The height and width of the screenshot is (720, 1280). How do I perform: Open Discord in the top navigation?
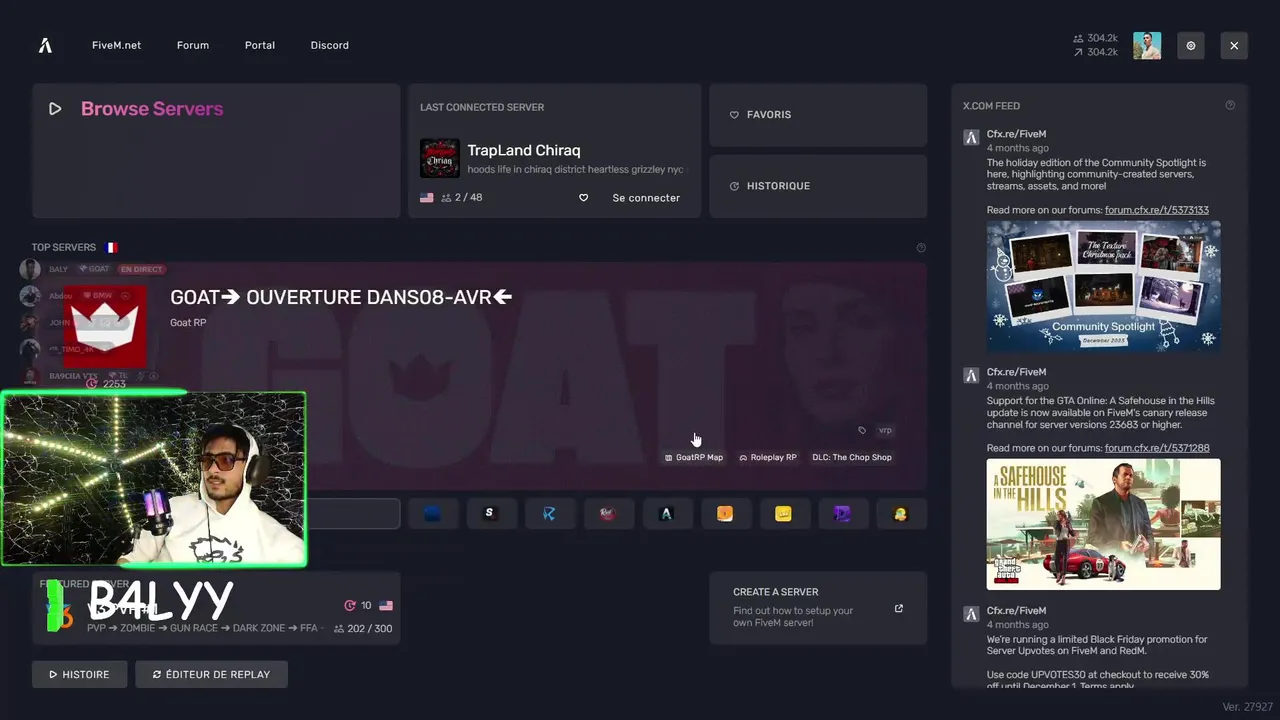(x=330, y=45)
